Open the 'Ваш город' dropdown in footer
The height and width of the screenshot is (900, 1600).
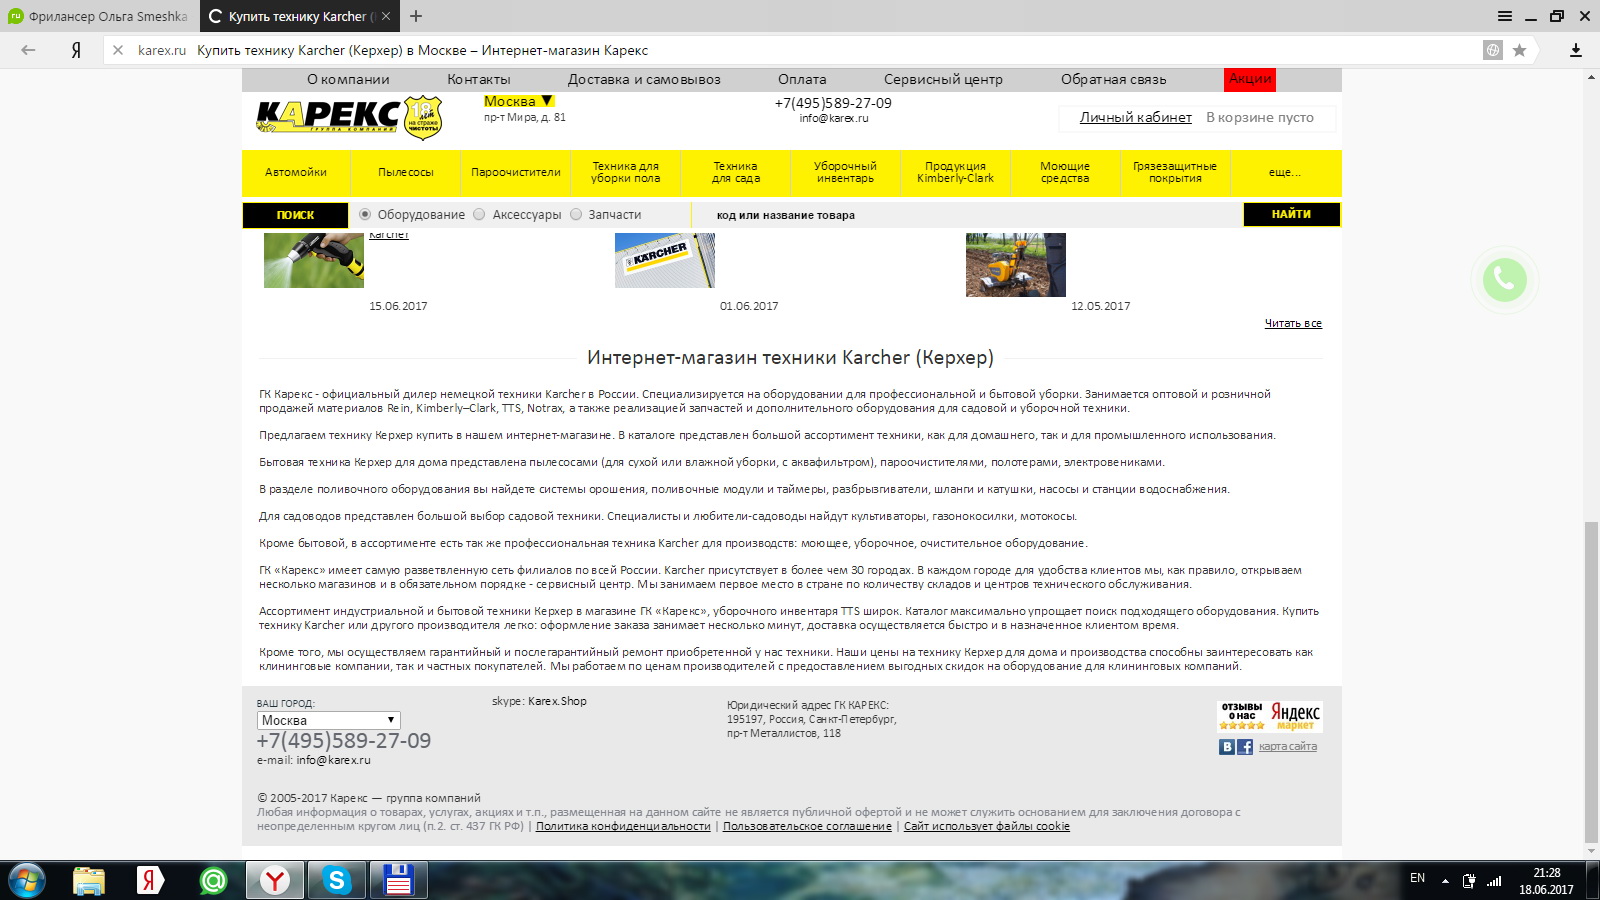click(x=329, y=720)
